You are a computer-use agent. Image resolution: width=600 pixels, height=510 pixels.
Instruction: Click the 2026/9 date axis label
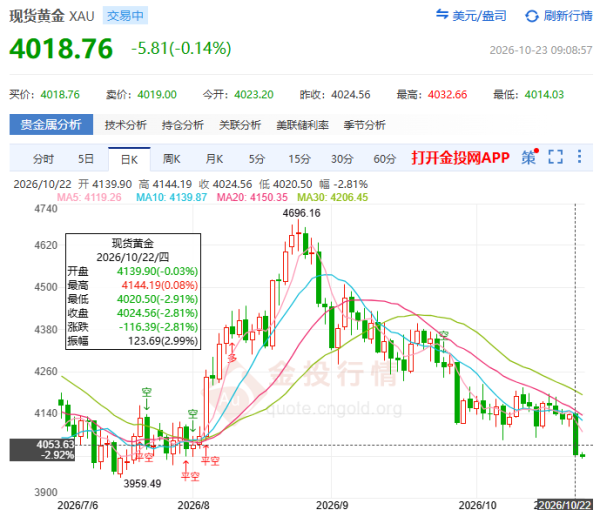pyautogui.click(x=332, y=505)
